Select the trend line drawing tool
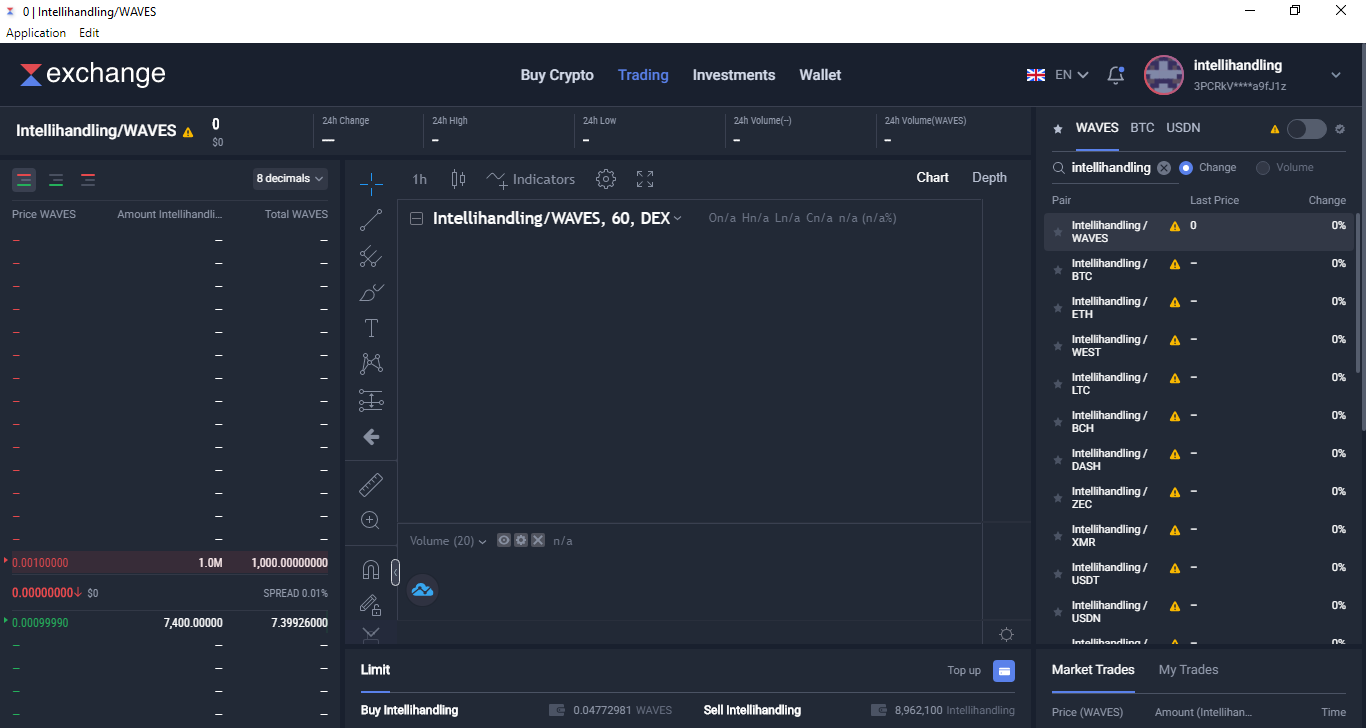Image resolution: width=1366 pixels, height=728 pixels. coord(371,220)
